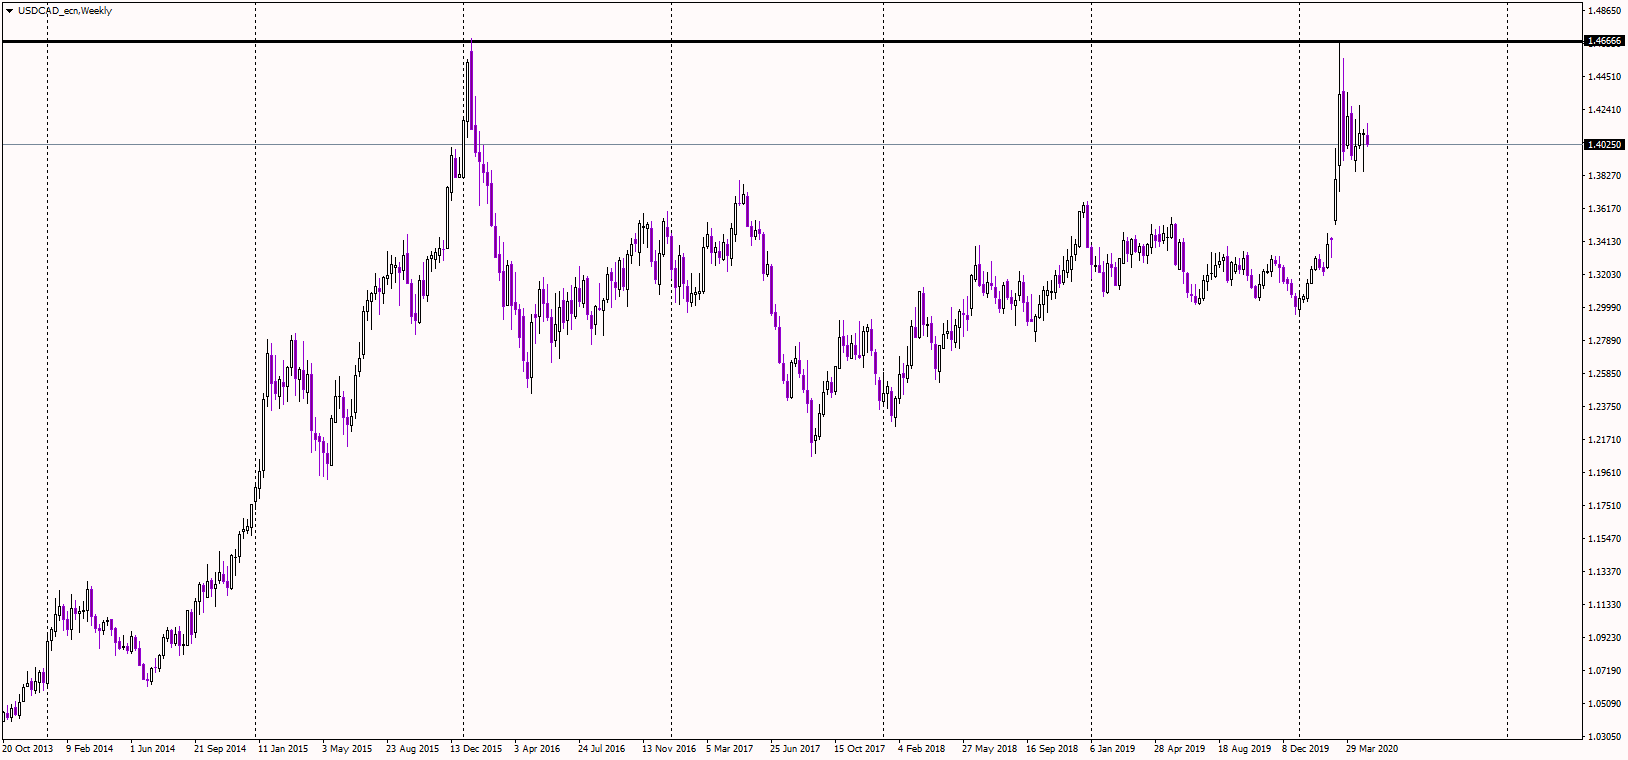Click the 1.25850 label on price scale
1628x760 pixels.
1604,374
